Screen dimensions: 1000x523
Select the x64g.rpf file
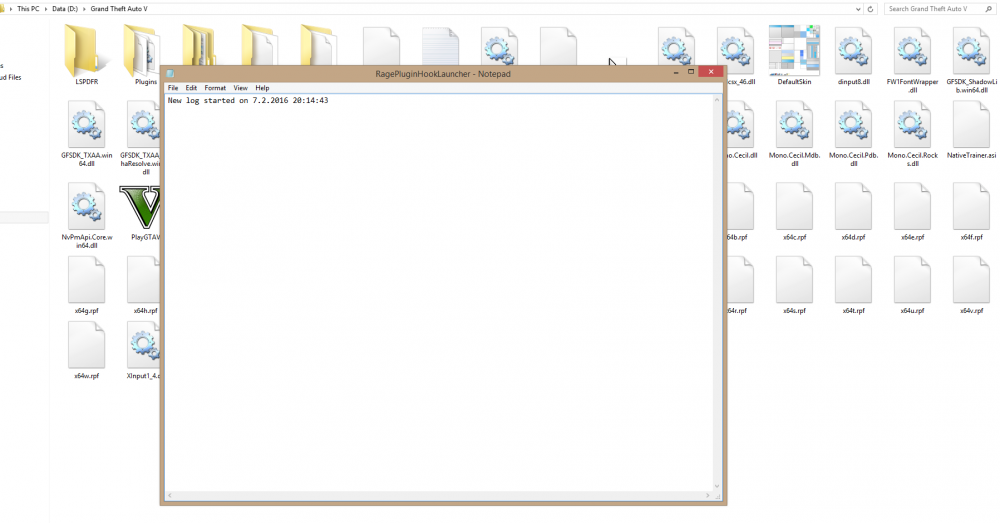pyautogui.click(x=86, y=285)
